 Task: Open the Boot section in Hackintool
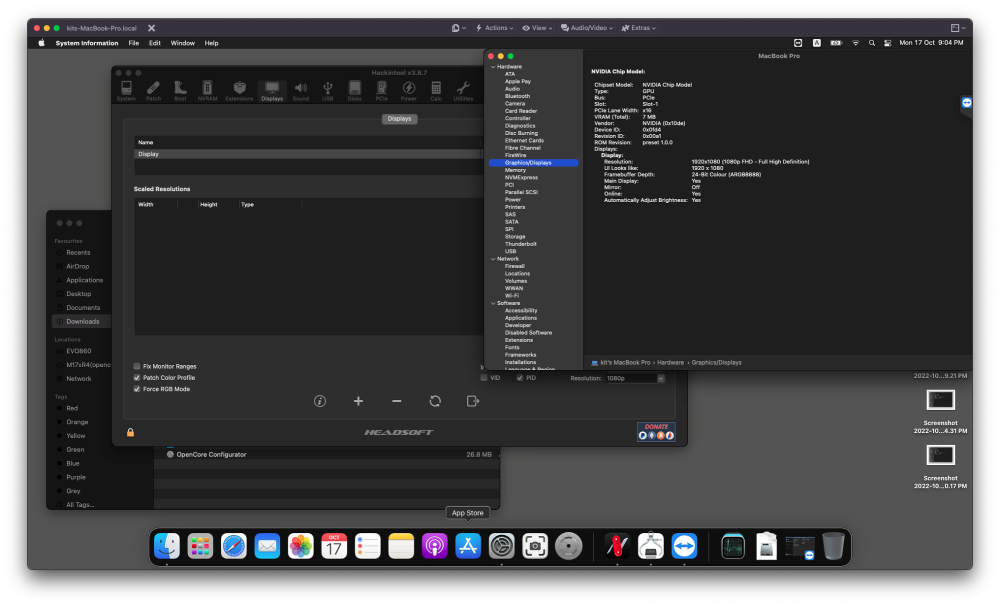click(180, 91)
